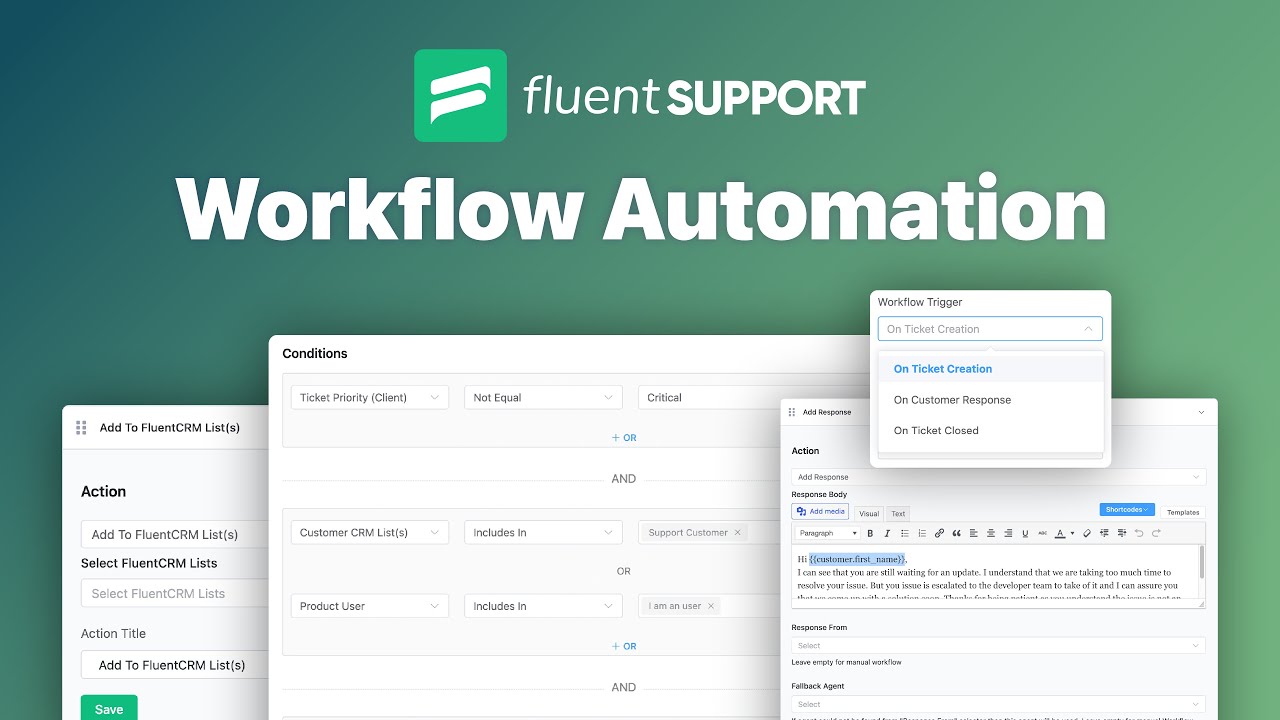Switch to Visual editor tab
Screen dimensions: 1280x720
coord(869,513)
